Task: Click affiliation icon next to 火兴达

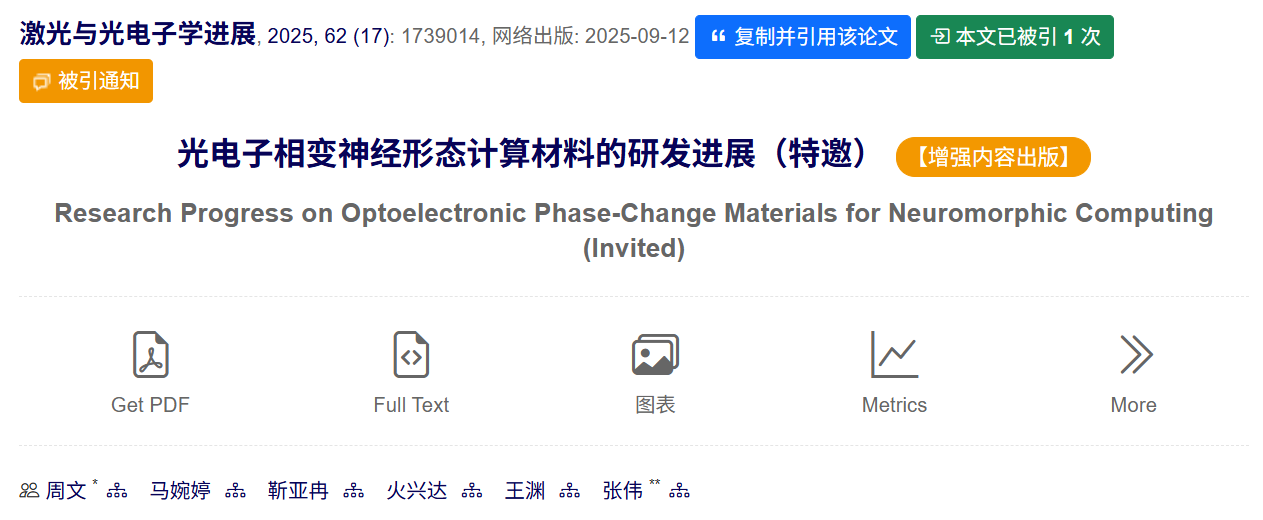Action: 472,491
